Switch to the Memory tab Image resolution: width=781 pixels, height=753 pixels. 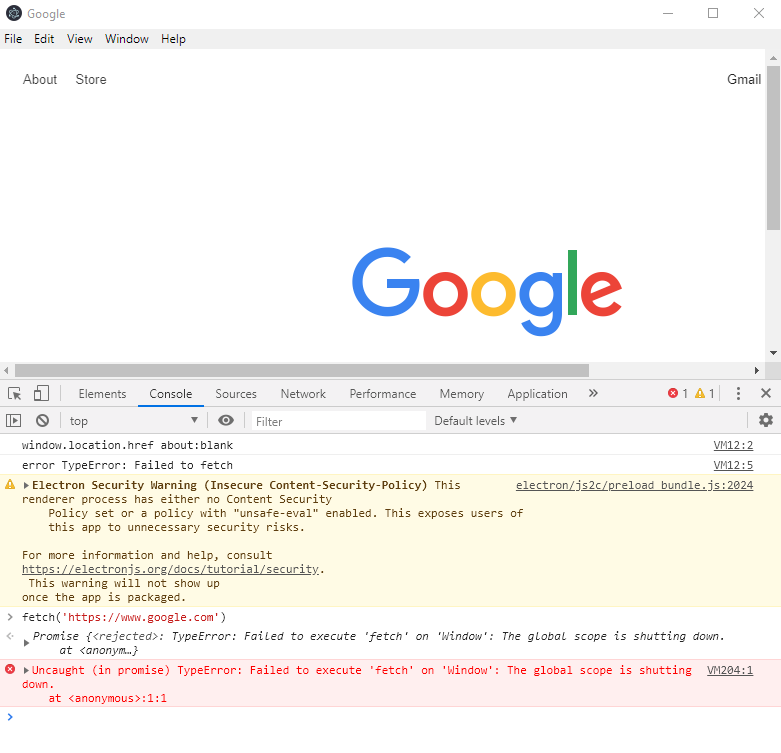(x=462, y=394)
